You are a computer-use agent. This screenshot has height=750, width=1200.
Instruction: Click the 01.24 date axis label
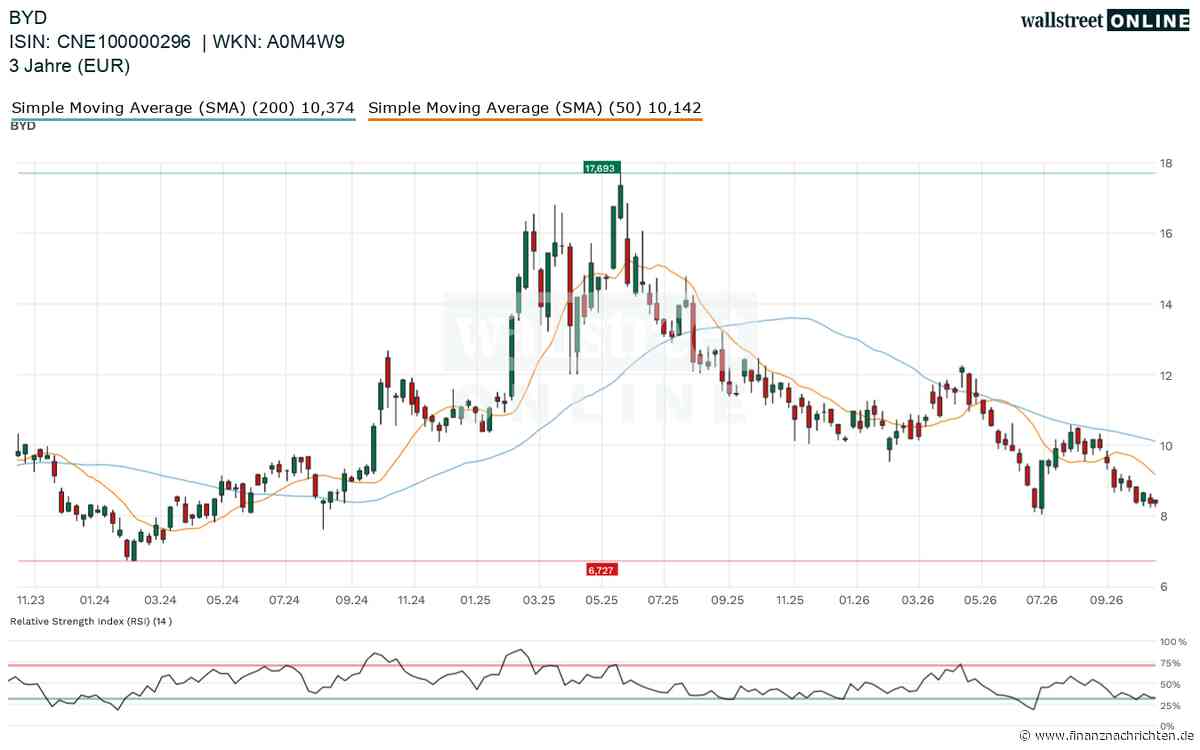(x=95, y=600)
